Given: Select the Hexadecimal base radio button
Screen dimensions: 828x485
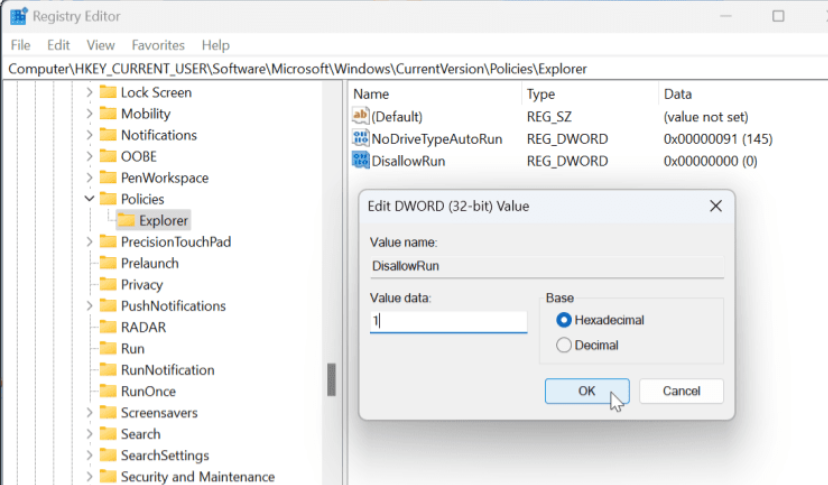Looking at the screenshot, I should pos(564,320).
